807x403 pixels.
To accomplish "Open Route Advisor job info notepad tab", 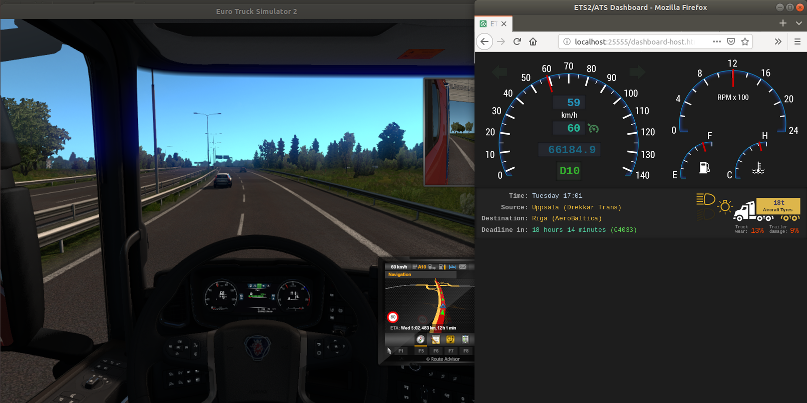I will pyautogui.click(x=435, y=339).
